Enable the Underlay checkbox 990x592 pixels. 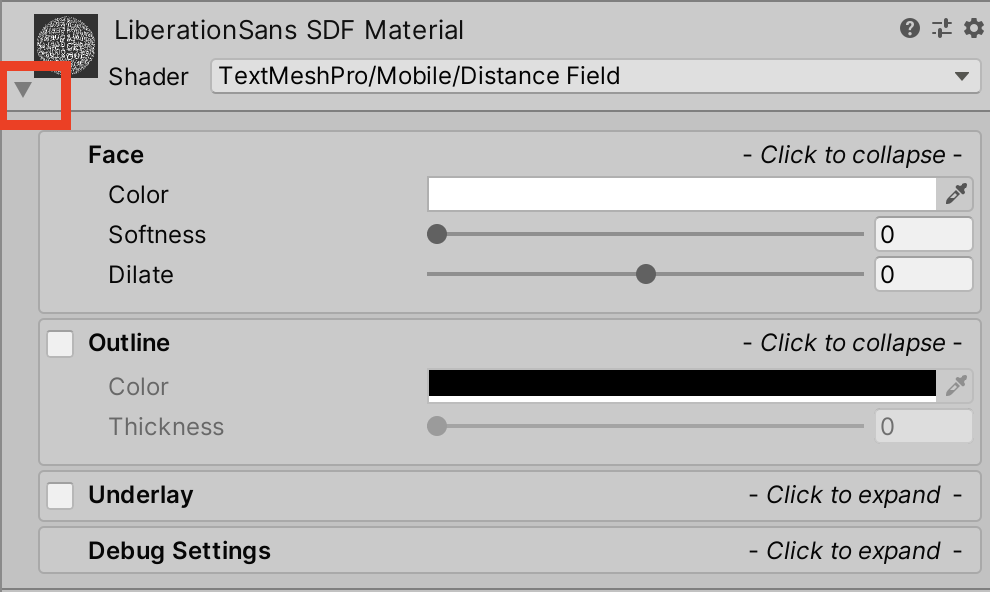click(61, 496)
